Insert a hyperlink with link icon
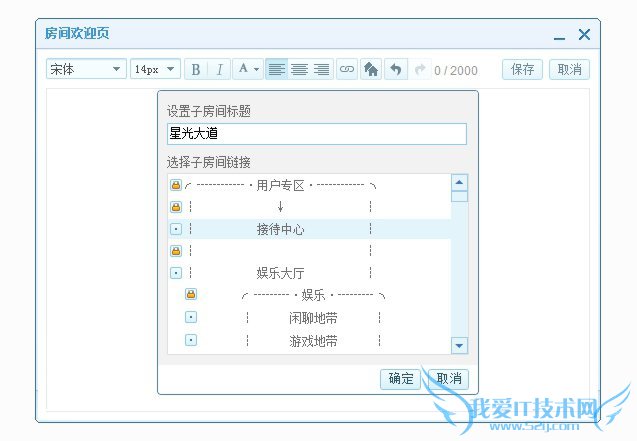Image resolution: width=637 pixels, height=441 pixels. (x=347, y=69)
